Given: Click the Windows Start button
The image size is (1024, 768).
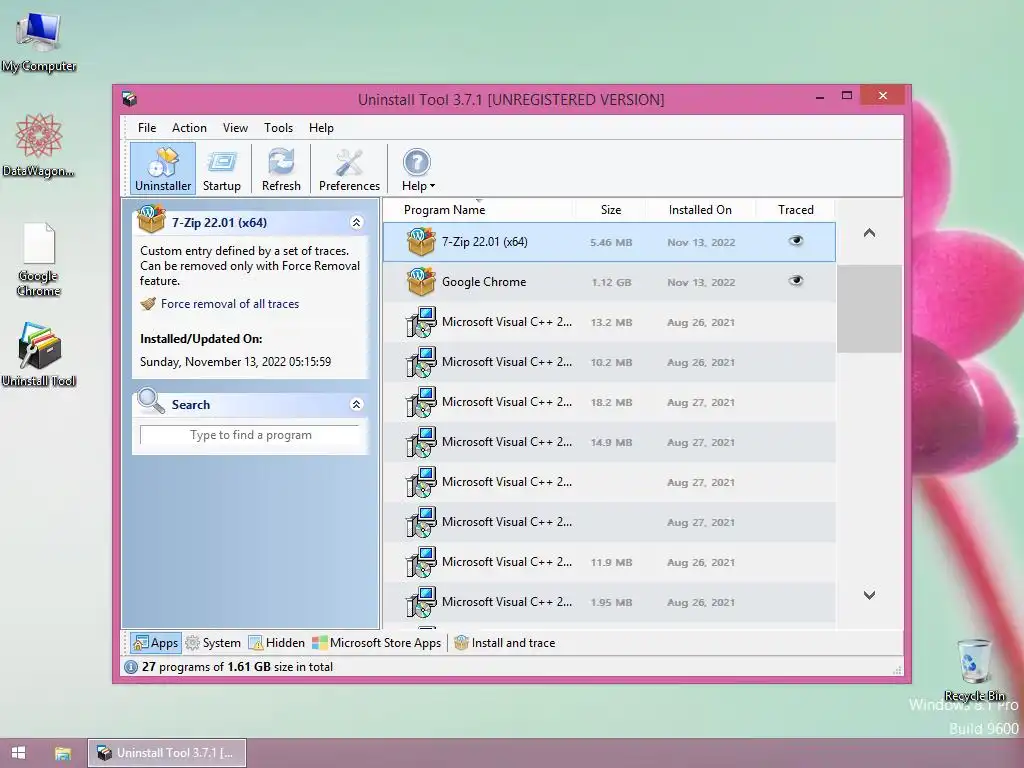Looking at the screenshot, I should pos(18,753).
